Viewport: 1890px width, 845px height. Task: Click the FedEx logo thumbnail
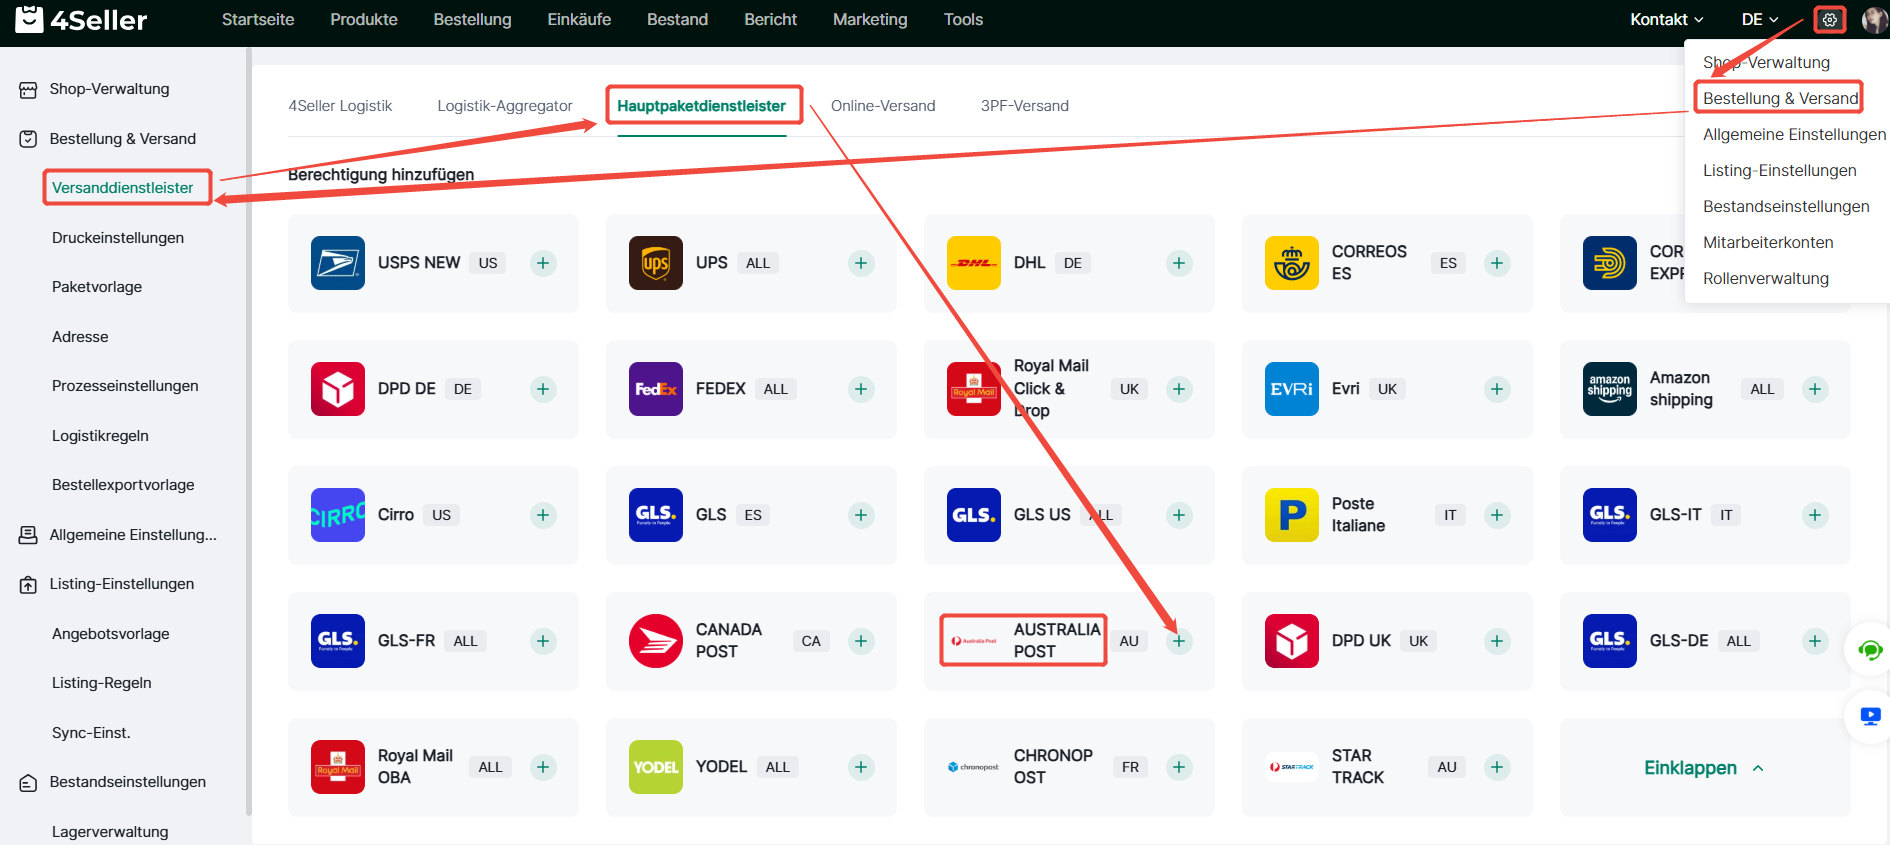click(x=656, y=389)
